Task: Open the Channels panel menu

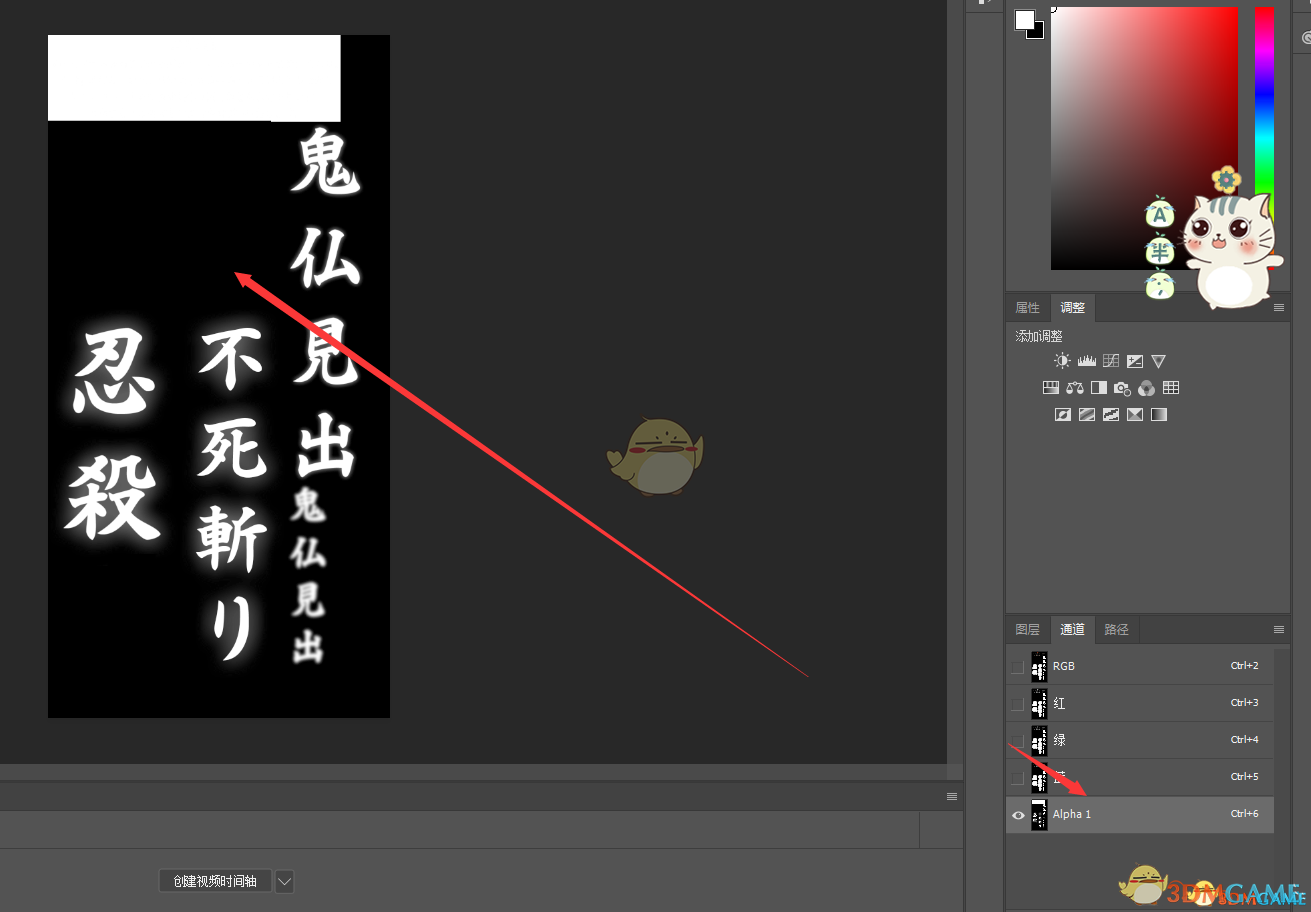Action: (1279, 630)
